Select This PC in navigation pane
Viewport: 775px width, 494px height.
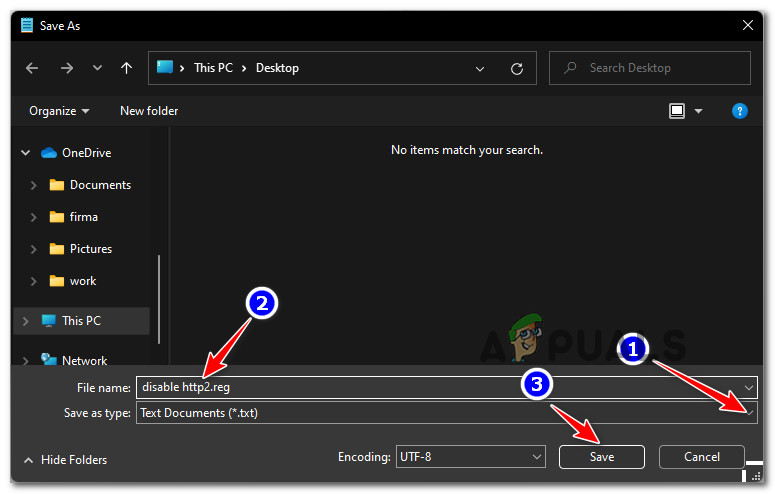click(82, 321)
